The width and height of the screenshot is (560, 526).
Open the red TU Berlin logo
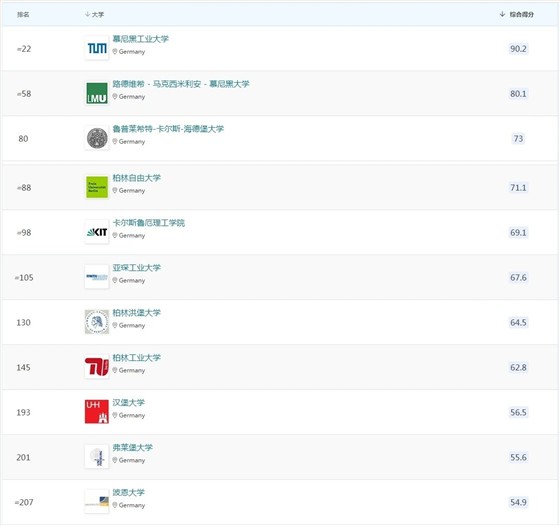click(97, 367)
